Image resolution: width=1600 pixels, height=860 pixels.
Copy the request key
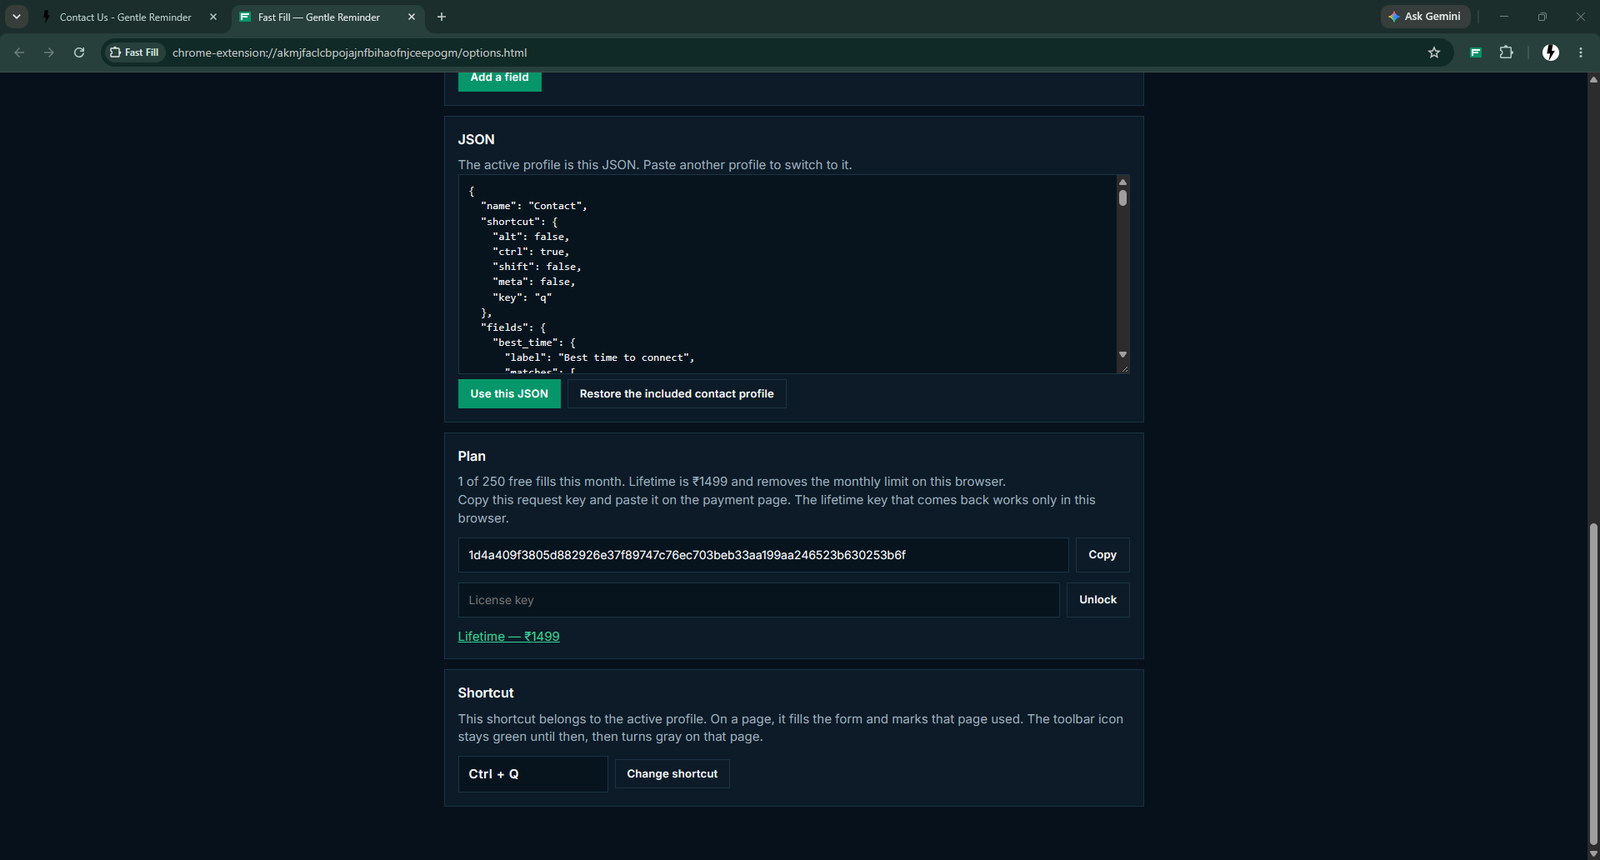click(1102, 555)
